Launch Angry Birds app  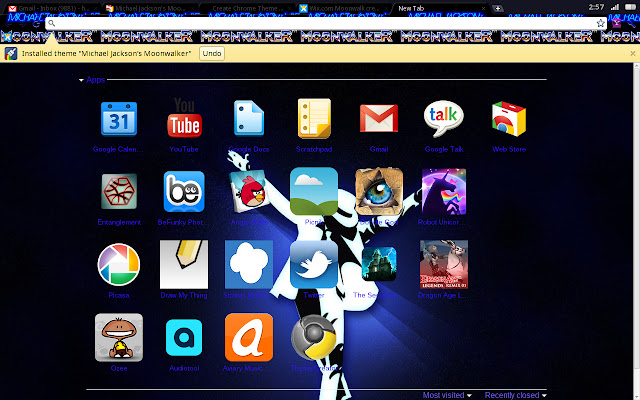(249, 191)
